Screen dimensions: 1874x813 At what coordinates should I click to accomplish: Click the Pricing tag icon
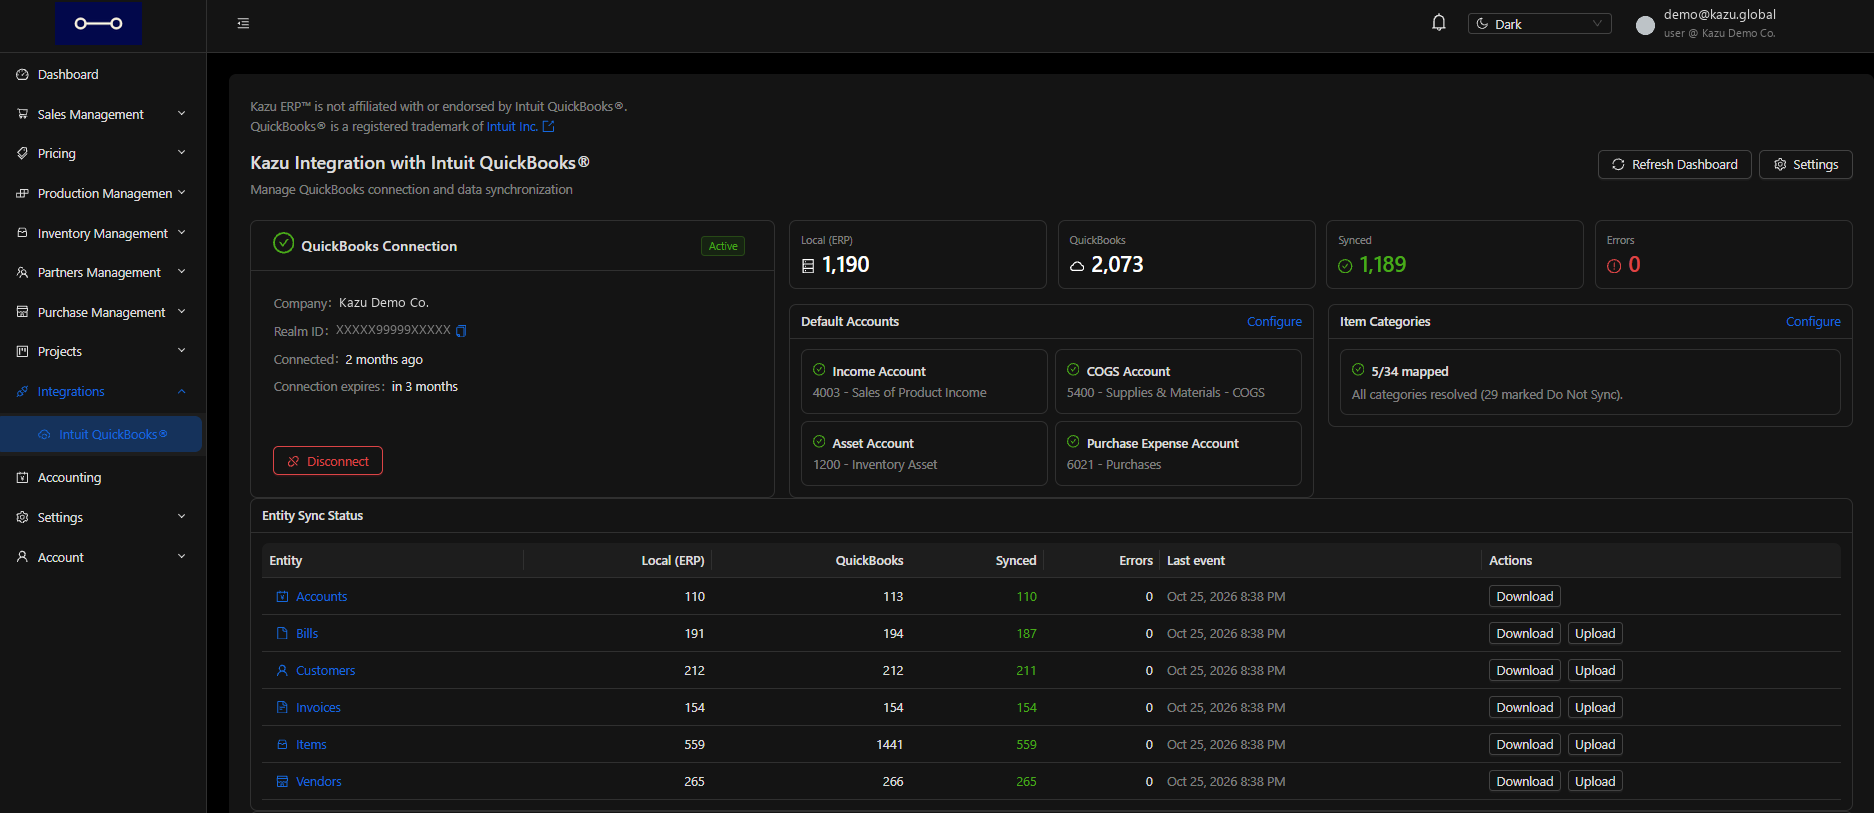[22, 154]
